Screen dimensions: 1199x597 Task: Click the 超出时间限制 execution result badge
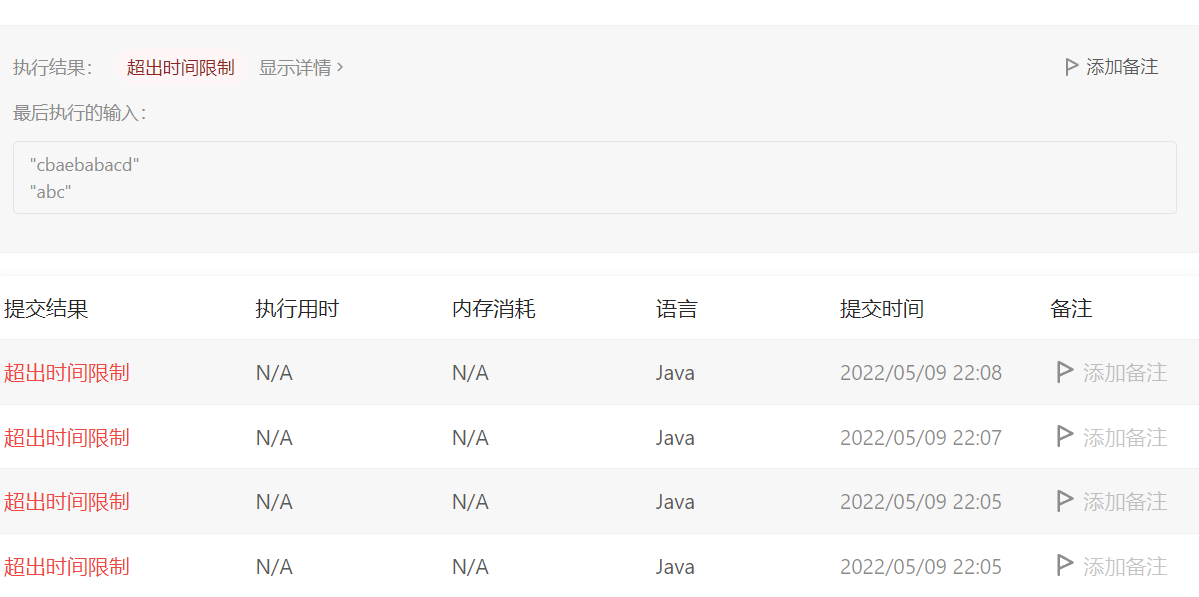point(180,67)
